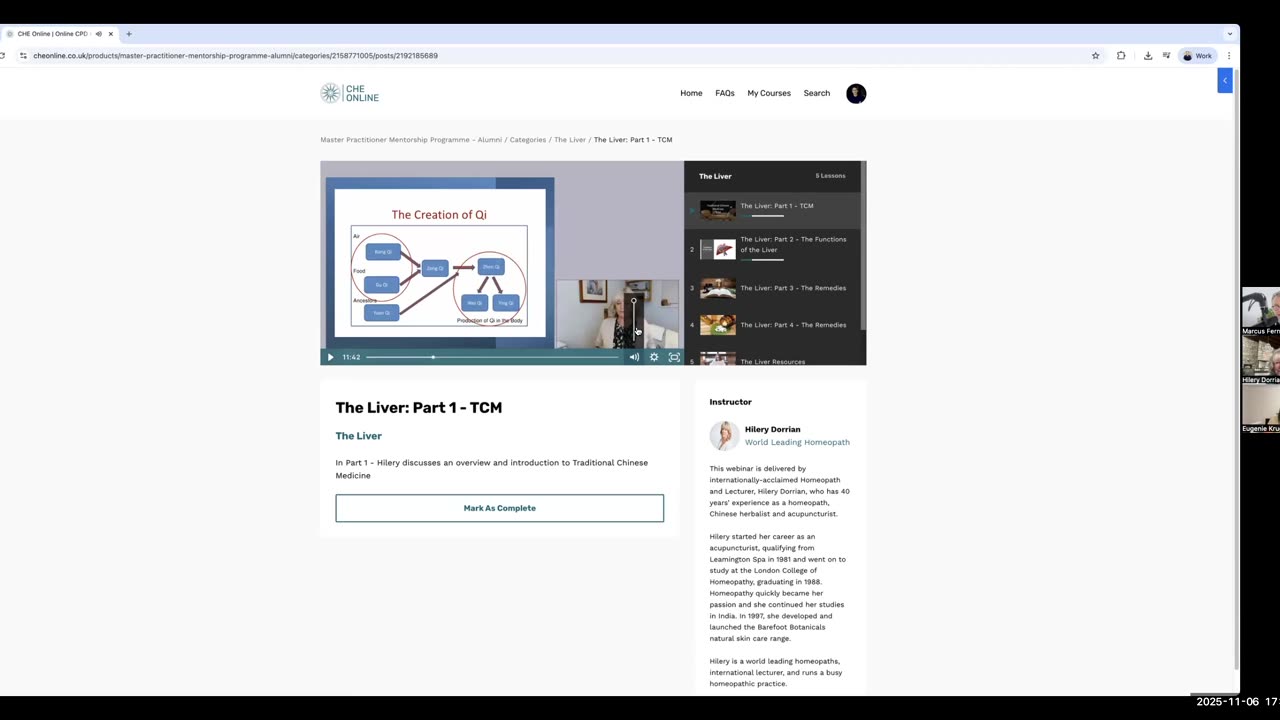
Task: Go to the Home menu item
Action: click(x=691, y=93)
